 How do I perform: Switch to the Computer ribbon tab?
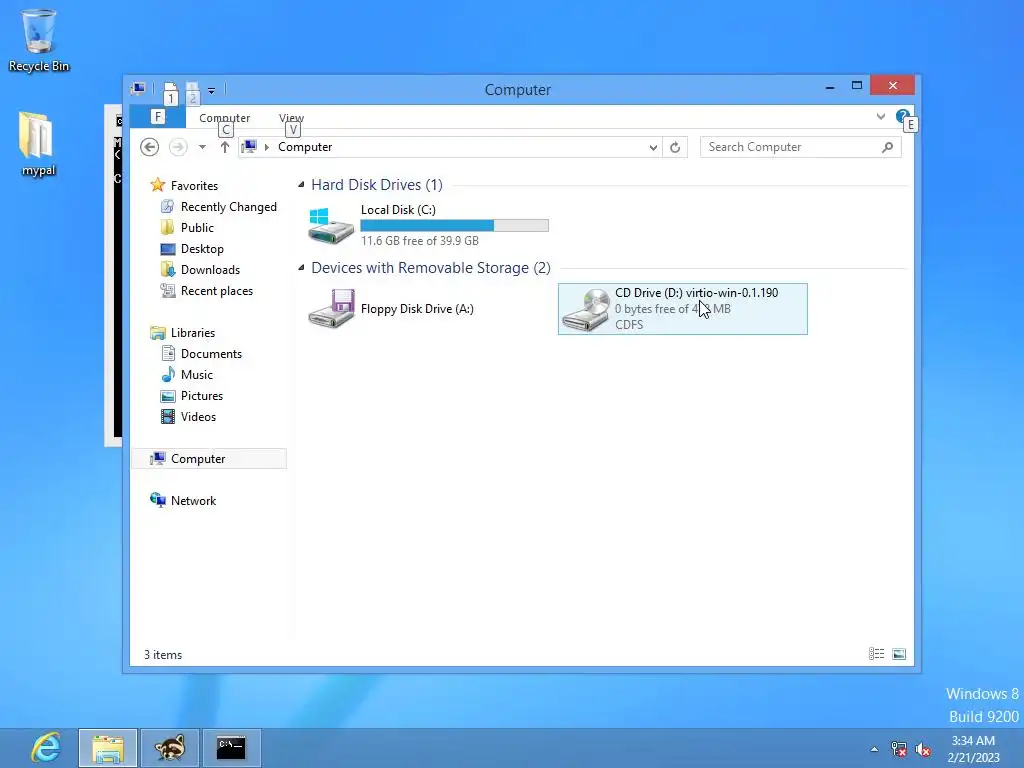click(225, 118)
